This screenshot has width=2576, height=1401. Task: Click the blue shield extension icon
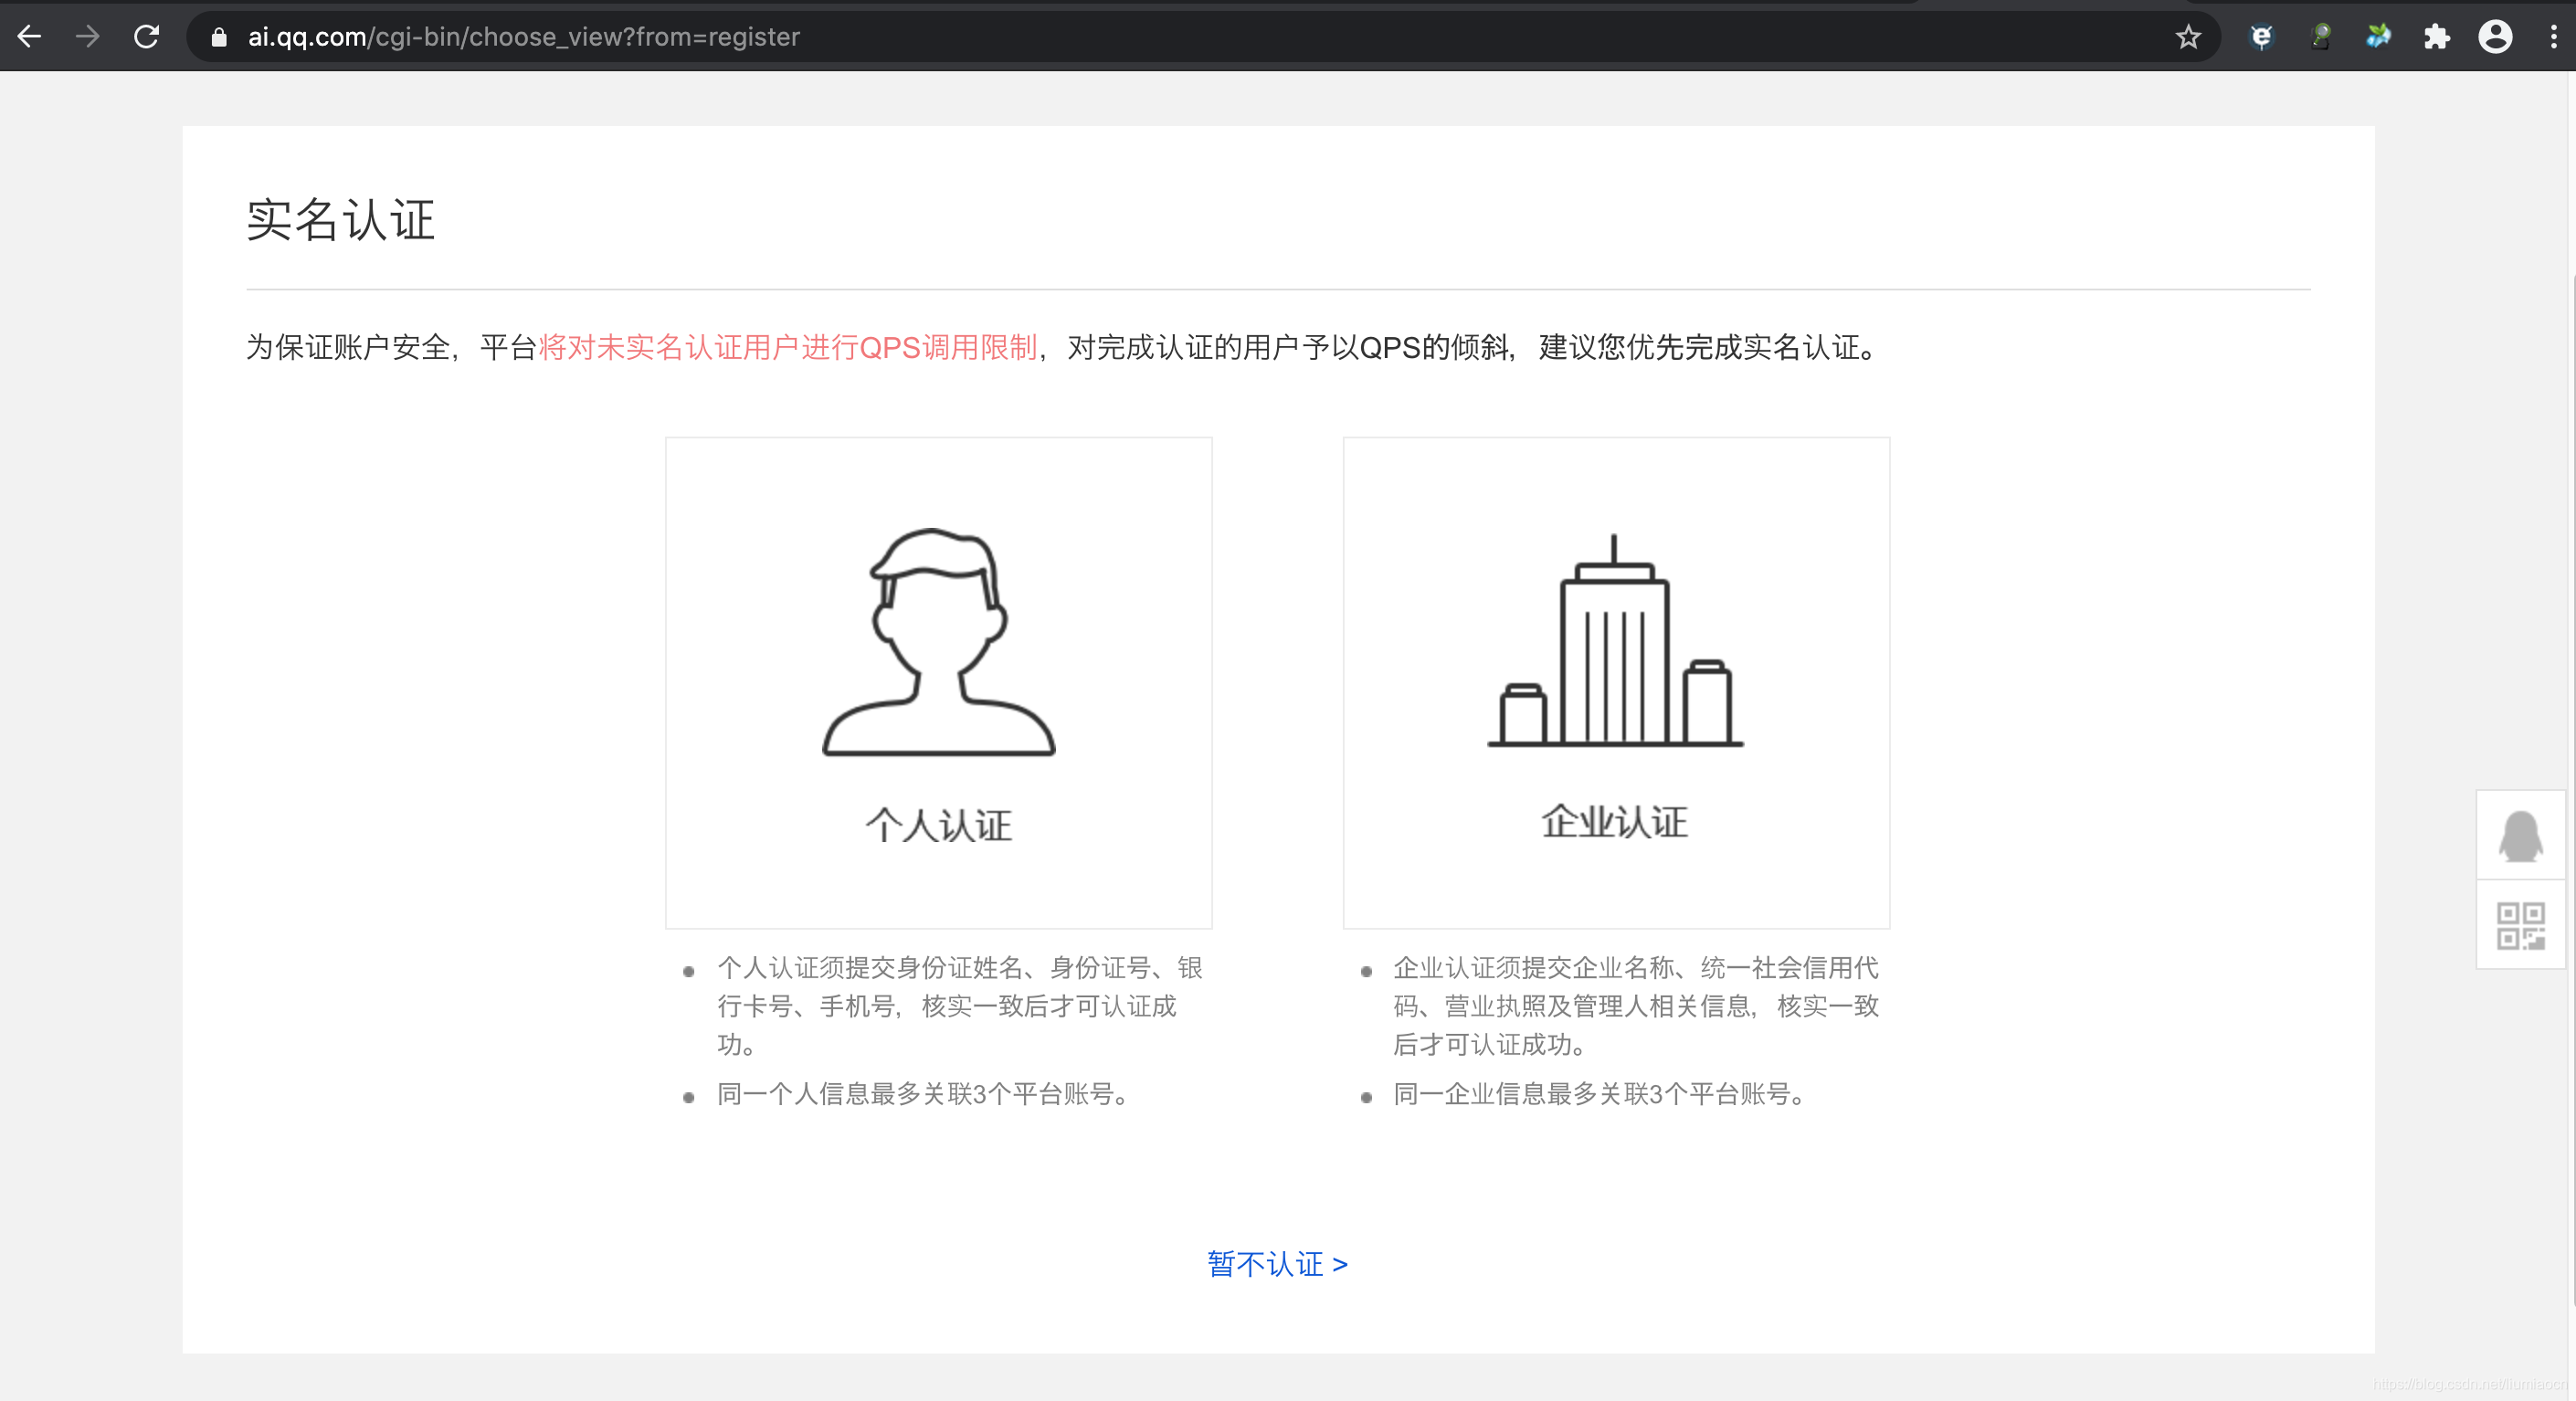click(2261, 37)
